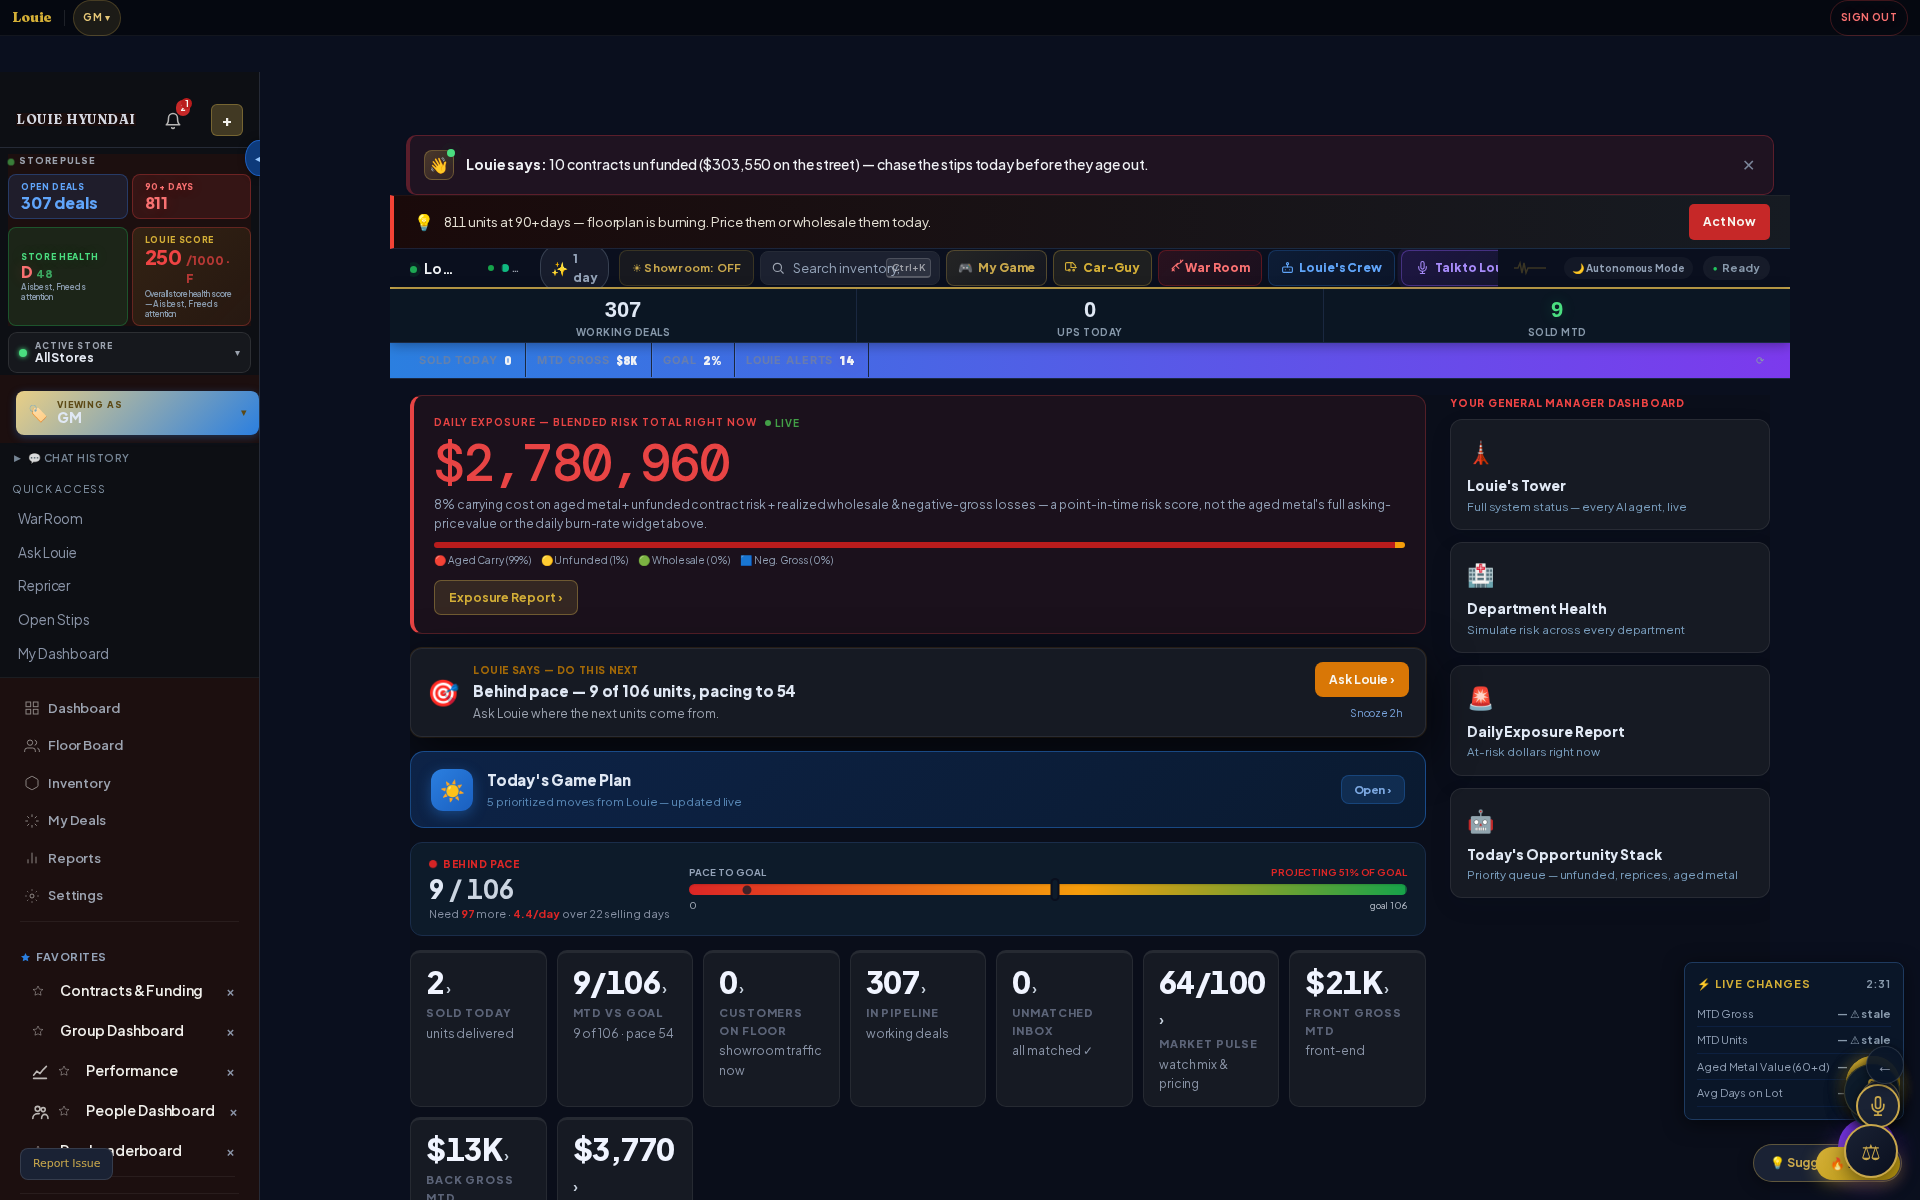Click the Ready status indicator
Screen dimensions: 1920x1200
click(x=1736, y=268)
